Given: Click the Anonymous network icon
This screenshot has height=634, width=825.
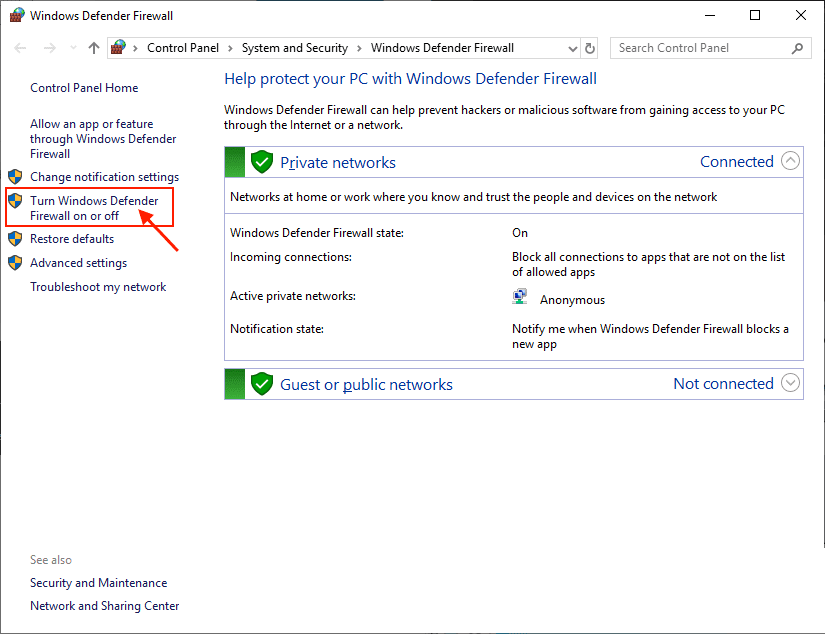Looking at the screenshot, I should point(520,297).
